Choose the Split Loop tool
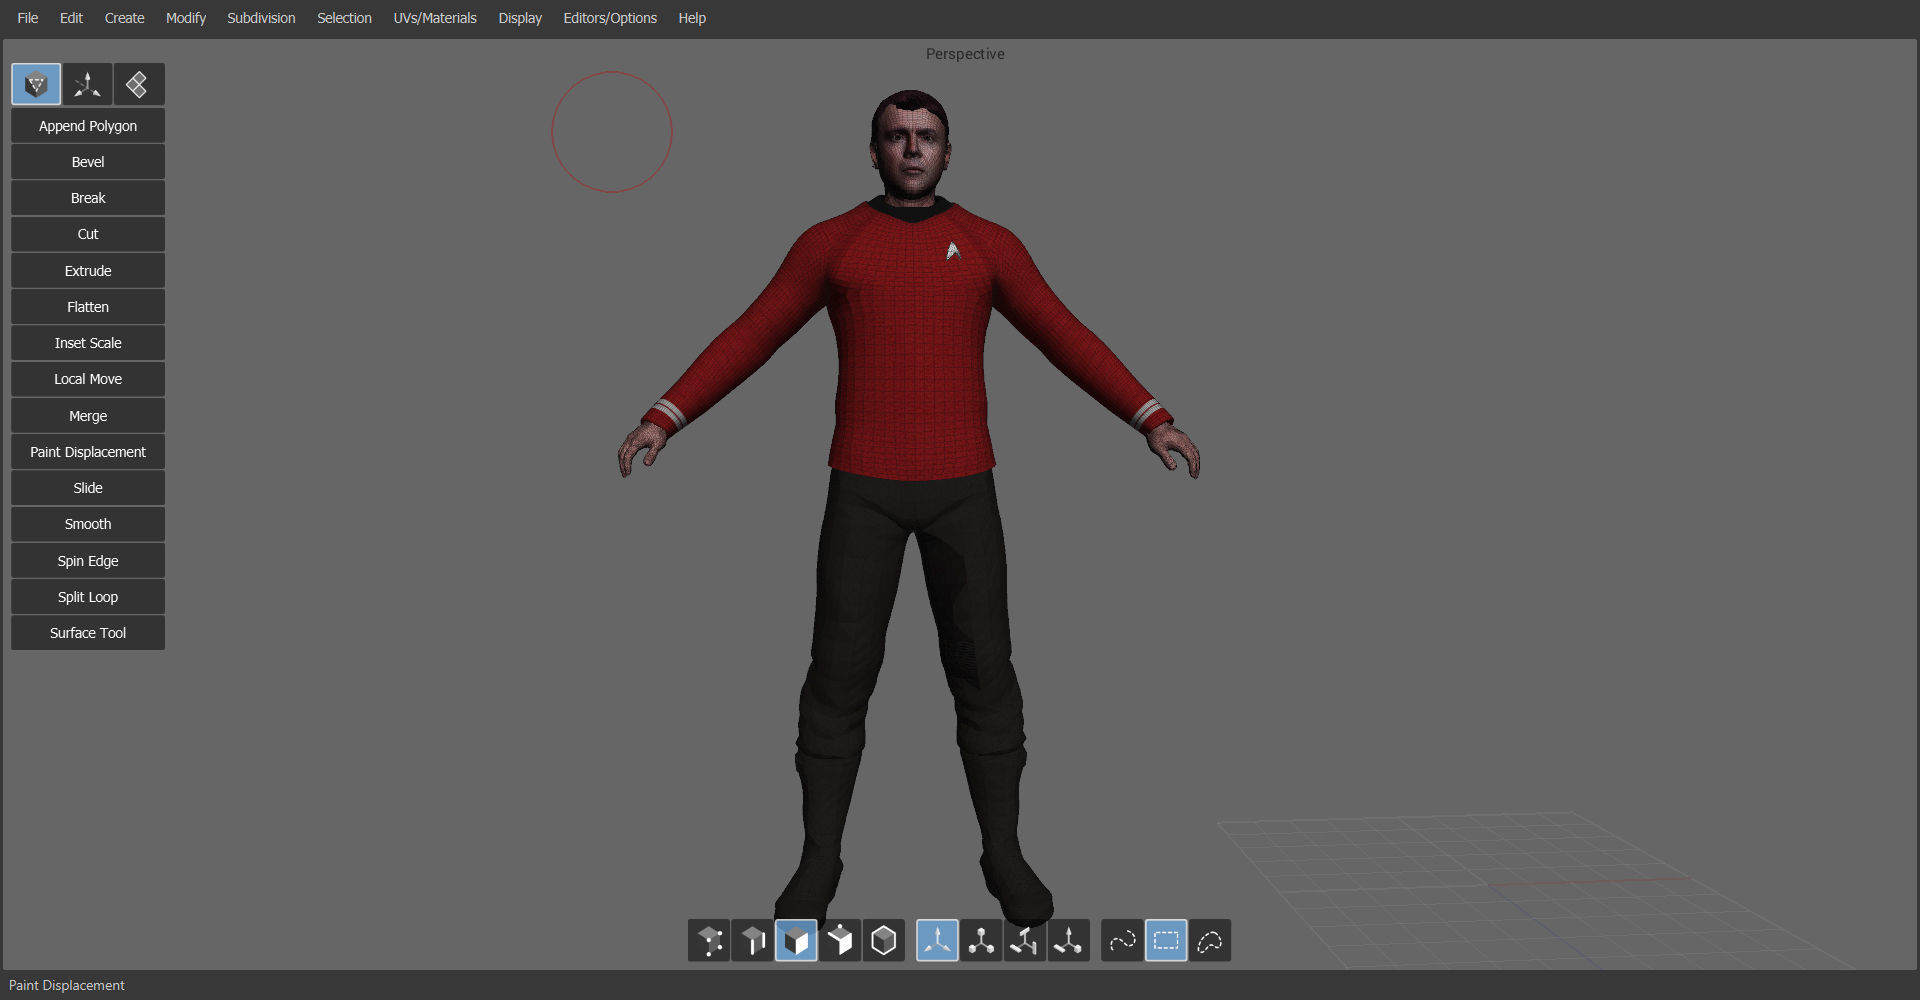The image size is (1920, 1000). [87, 596]
